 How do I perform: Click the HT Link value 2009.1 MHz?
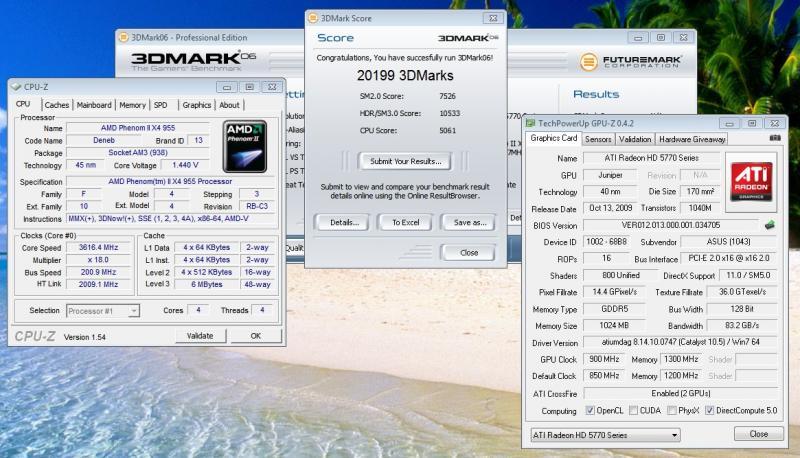click(x=98, y=284)
